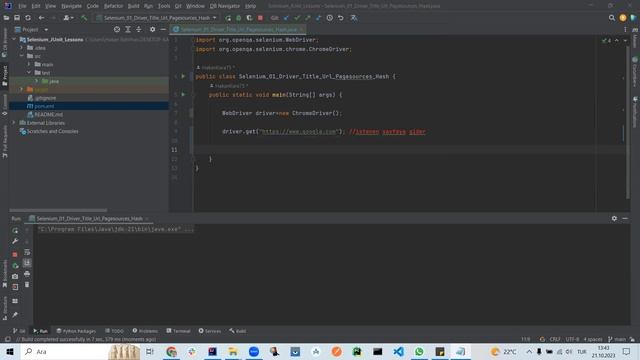Viewport: 640px width, 360px height.
Task: Click UTF-8 encoding in status bar
Action: click(572, 339)
